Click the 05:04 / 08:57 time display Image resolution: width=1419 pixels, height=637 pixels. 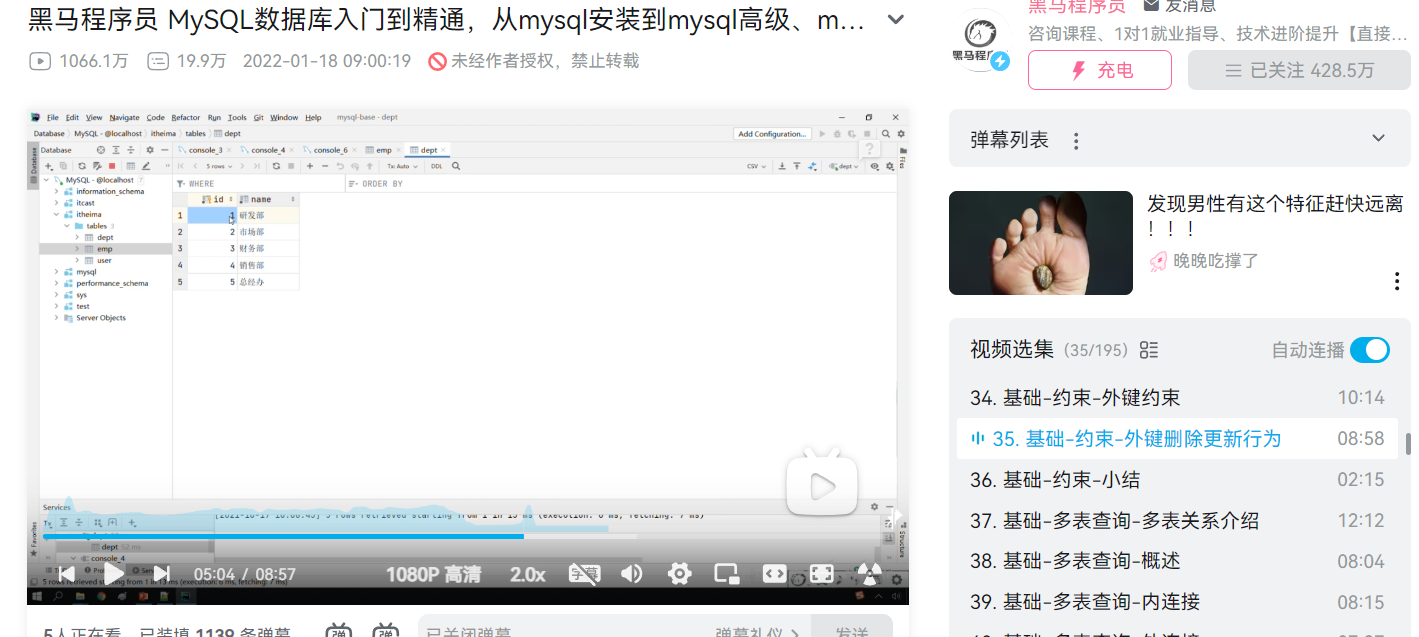tap(245, 574)
